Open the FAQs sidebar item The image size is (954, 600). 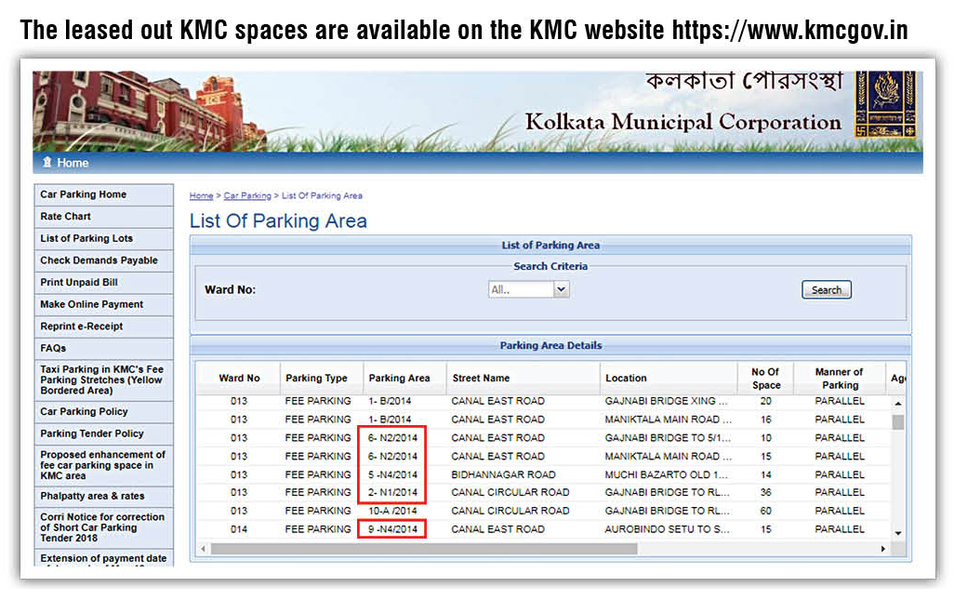click(53, 348)
